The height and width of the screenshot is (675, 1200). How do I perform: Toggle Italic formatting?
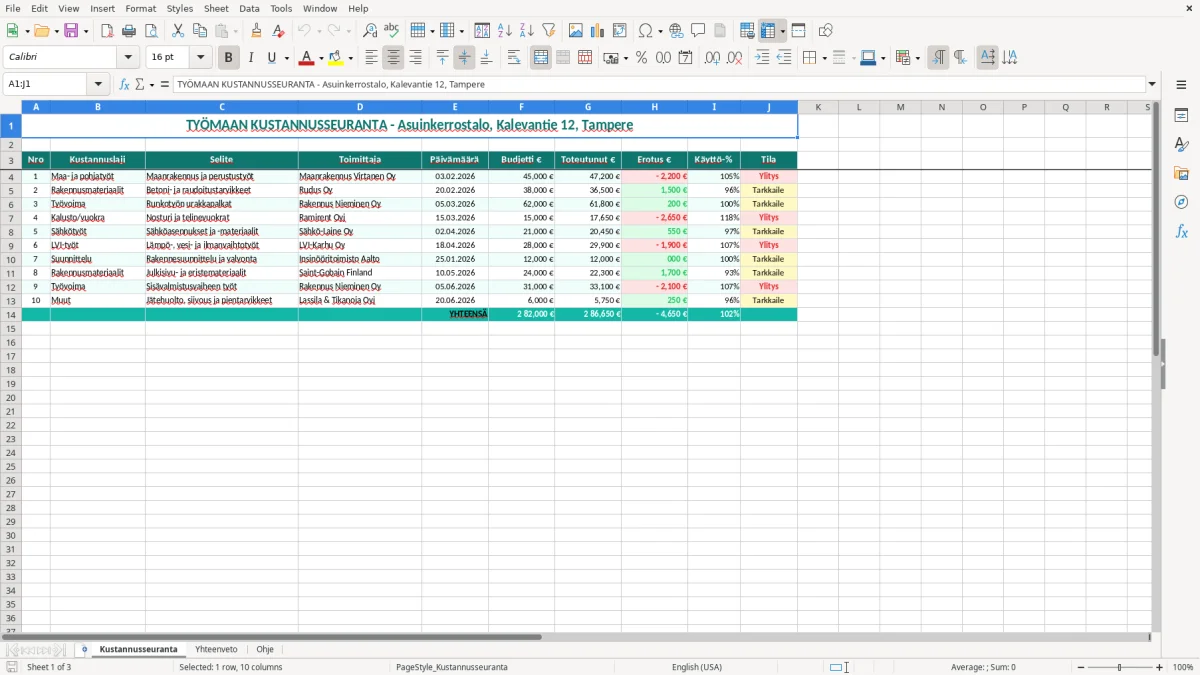[x=251, y=58]
